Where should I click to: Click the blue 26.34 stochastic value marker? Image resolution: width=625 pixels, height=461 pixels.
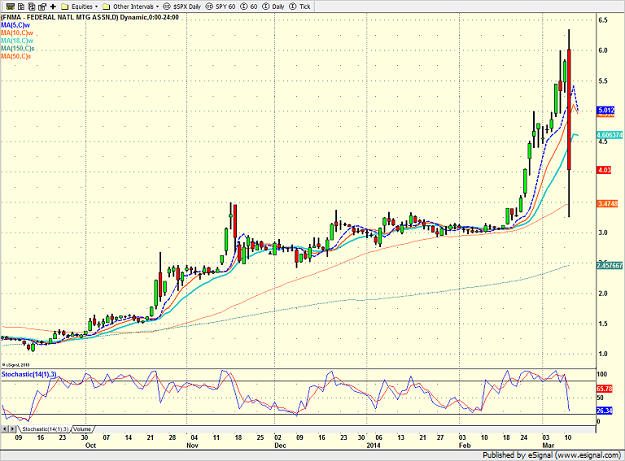click(605, 410)
